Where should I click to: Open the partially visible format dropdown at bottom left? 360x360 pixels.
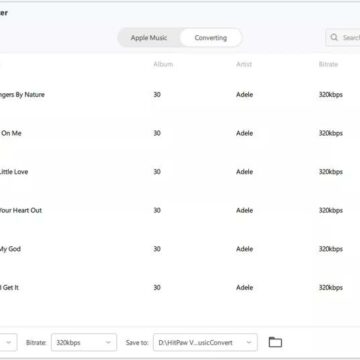click(x=8, y=342)
